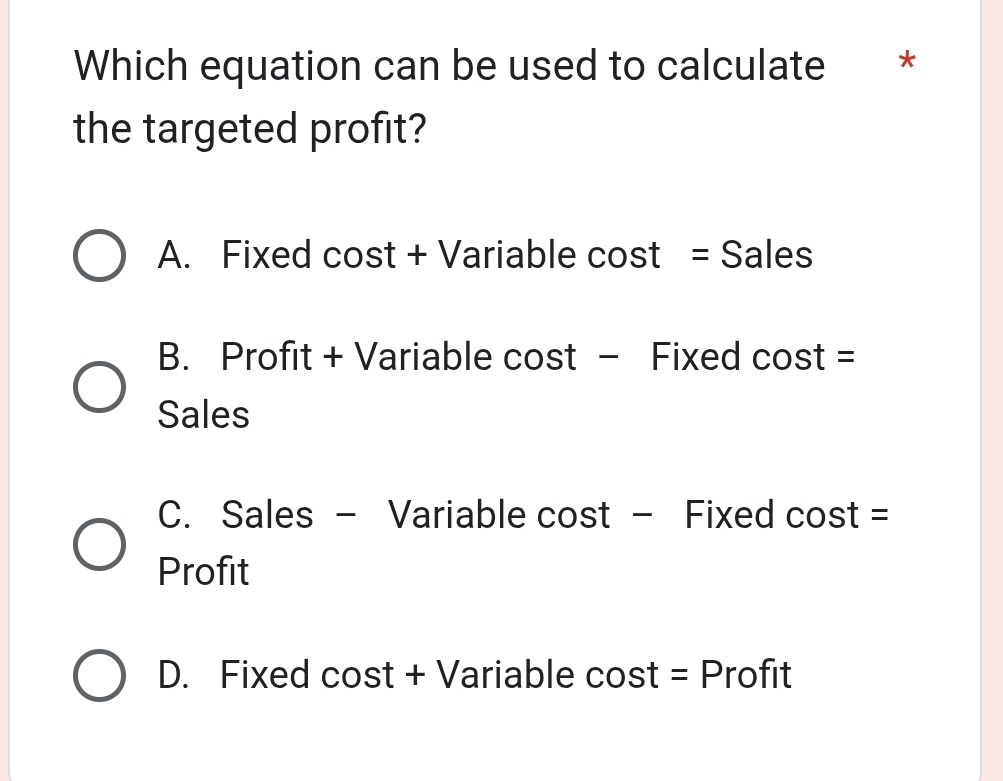
Task: Click the wrapped word 'Profit' under option C
Action: click(x=203, y=571)
